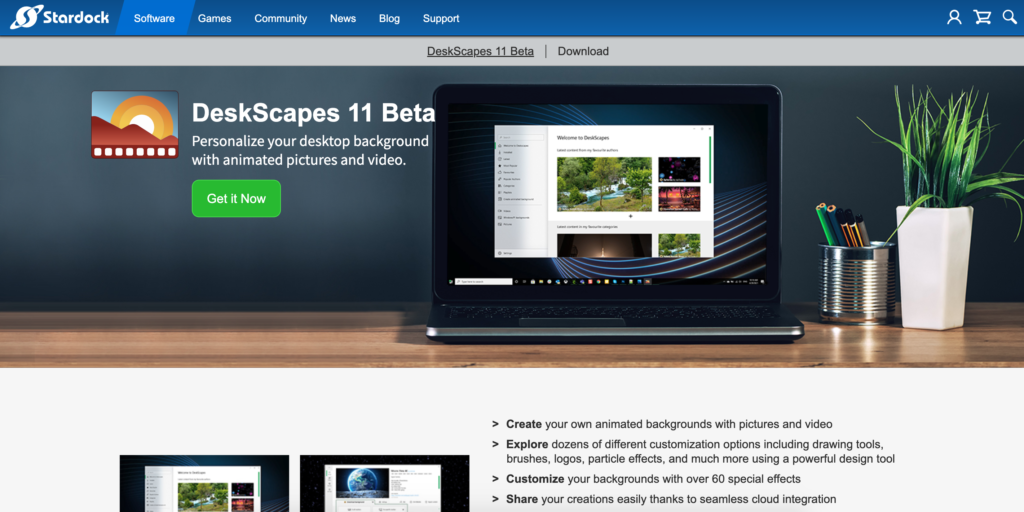Click the 'Share' feature bullet text
1024x512 pixels.
(x=671, y=499)
